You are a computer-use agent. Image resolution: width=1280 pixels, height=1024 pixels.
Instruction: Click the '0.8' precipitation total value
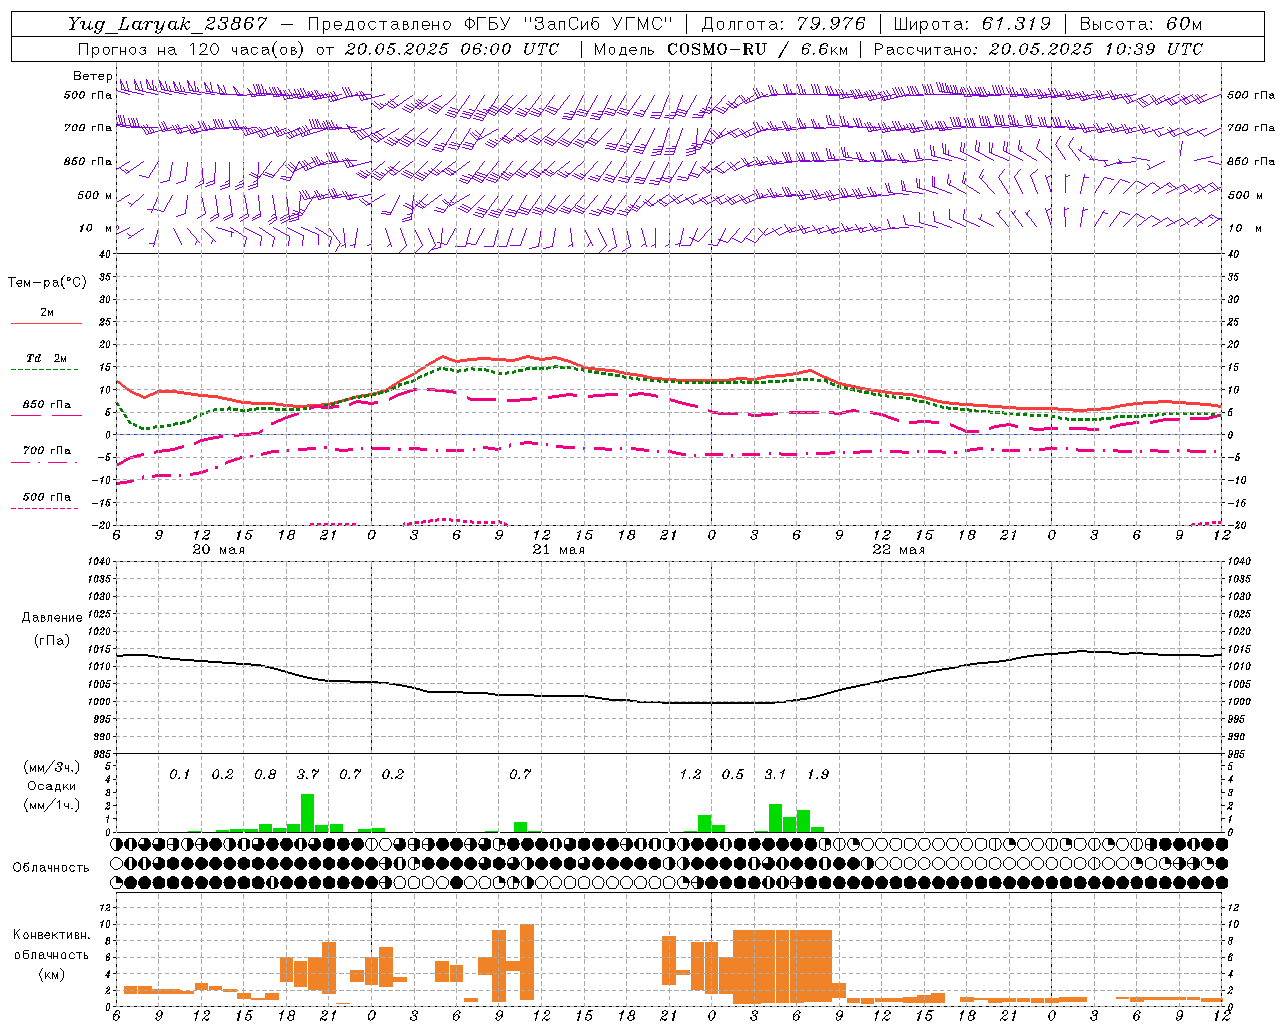click(x=265, y=774)
